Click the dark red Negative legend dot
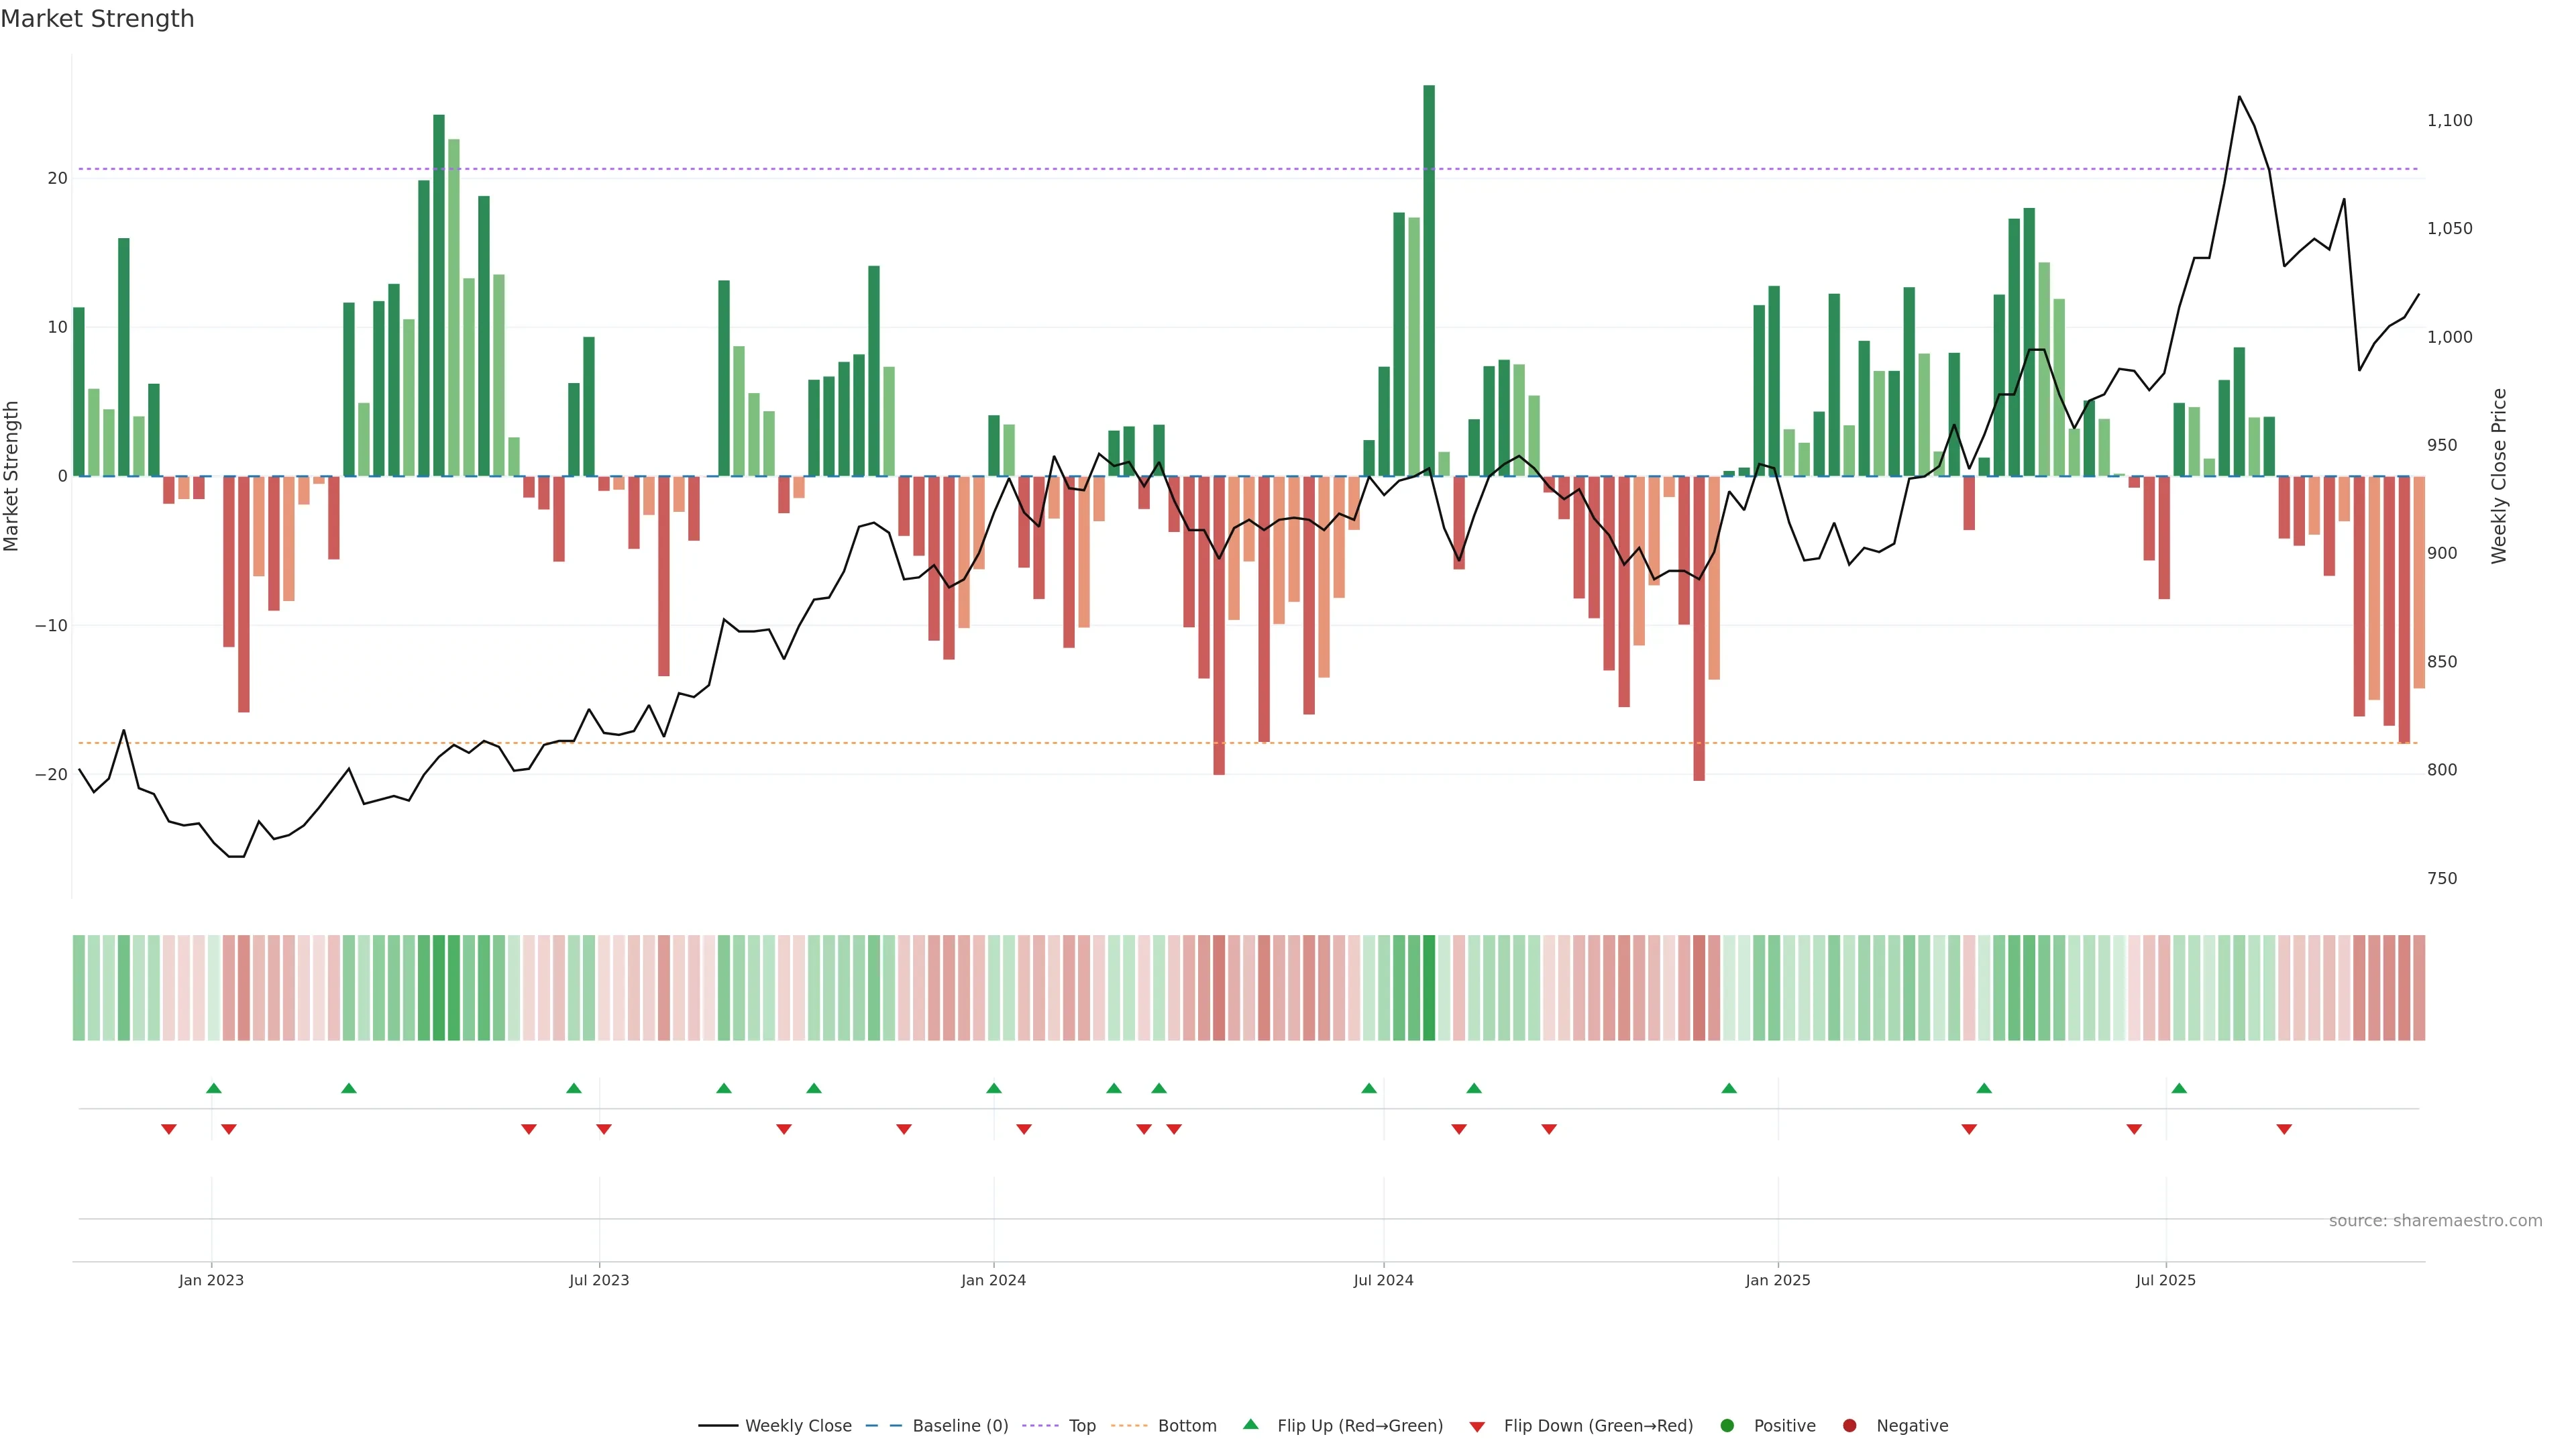Viewport: 2576px width, 1449px height. tap(1849, 1426)
